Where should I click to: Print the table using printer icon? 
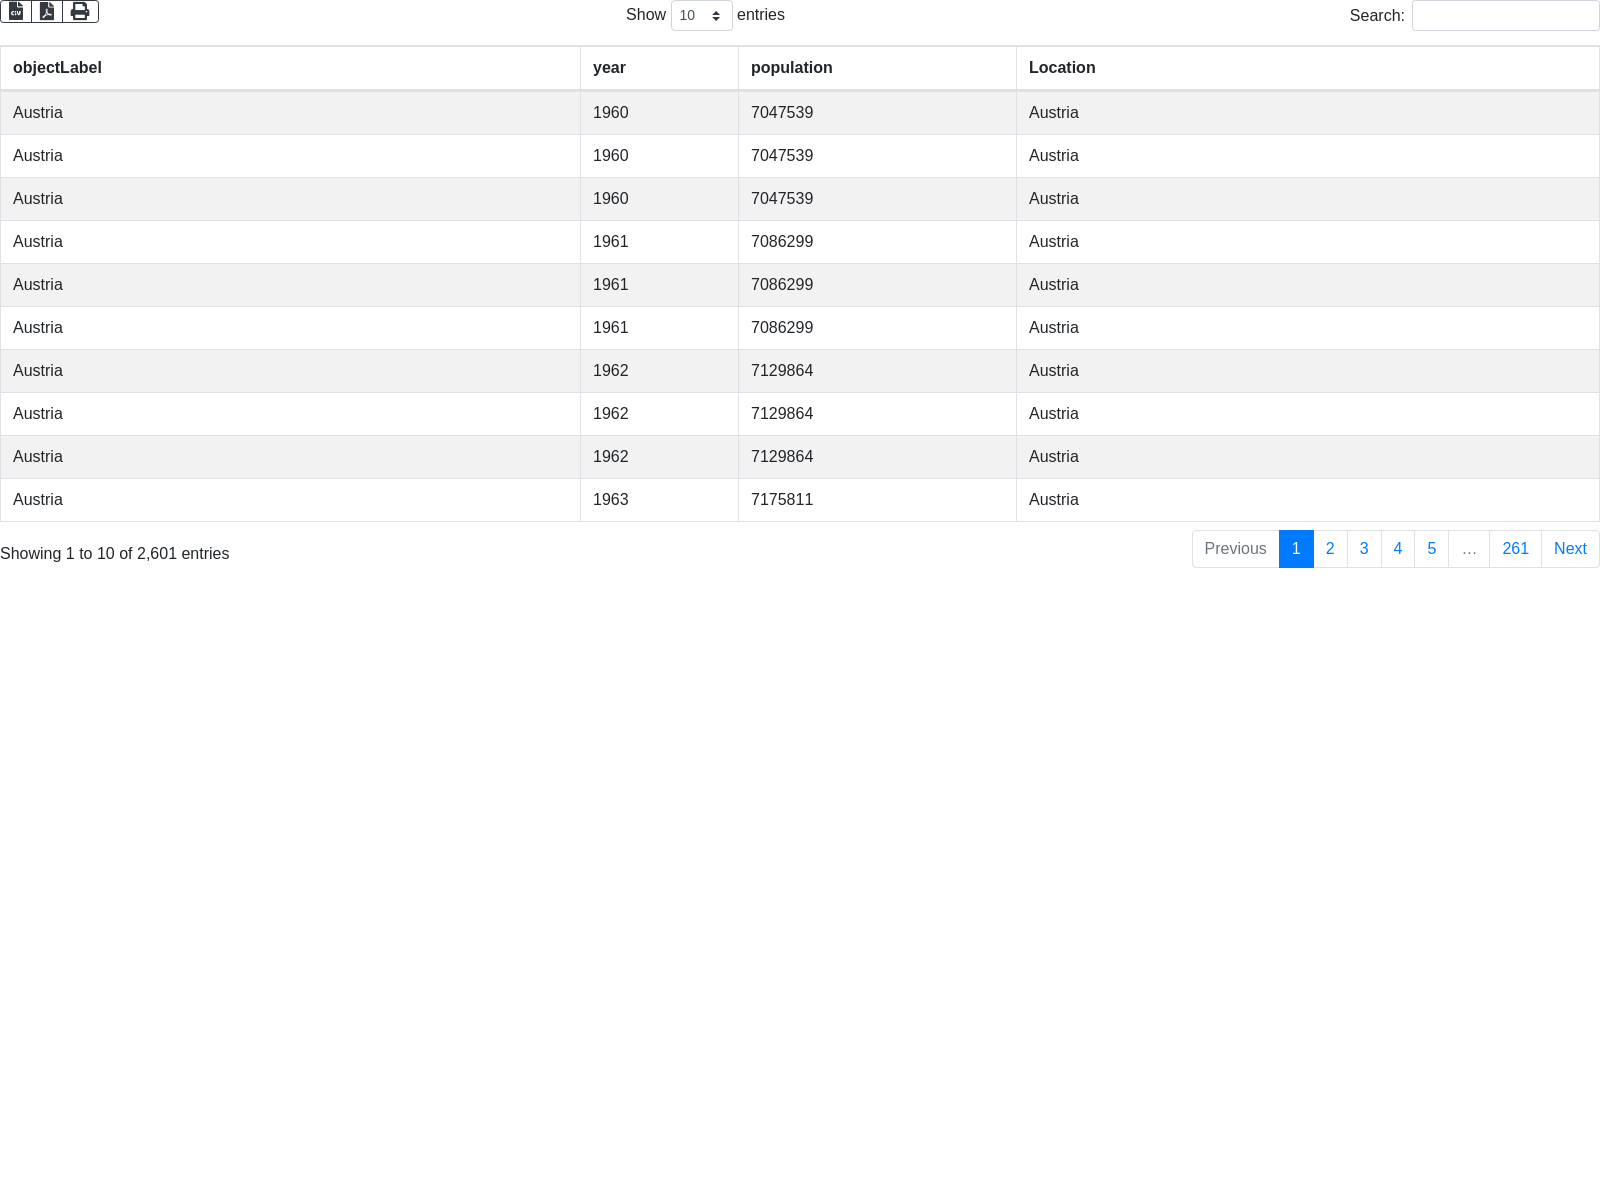click(80, 11)
